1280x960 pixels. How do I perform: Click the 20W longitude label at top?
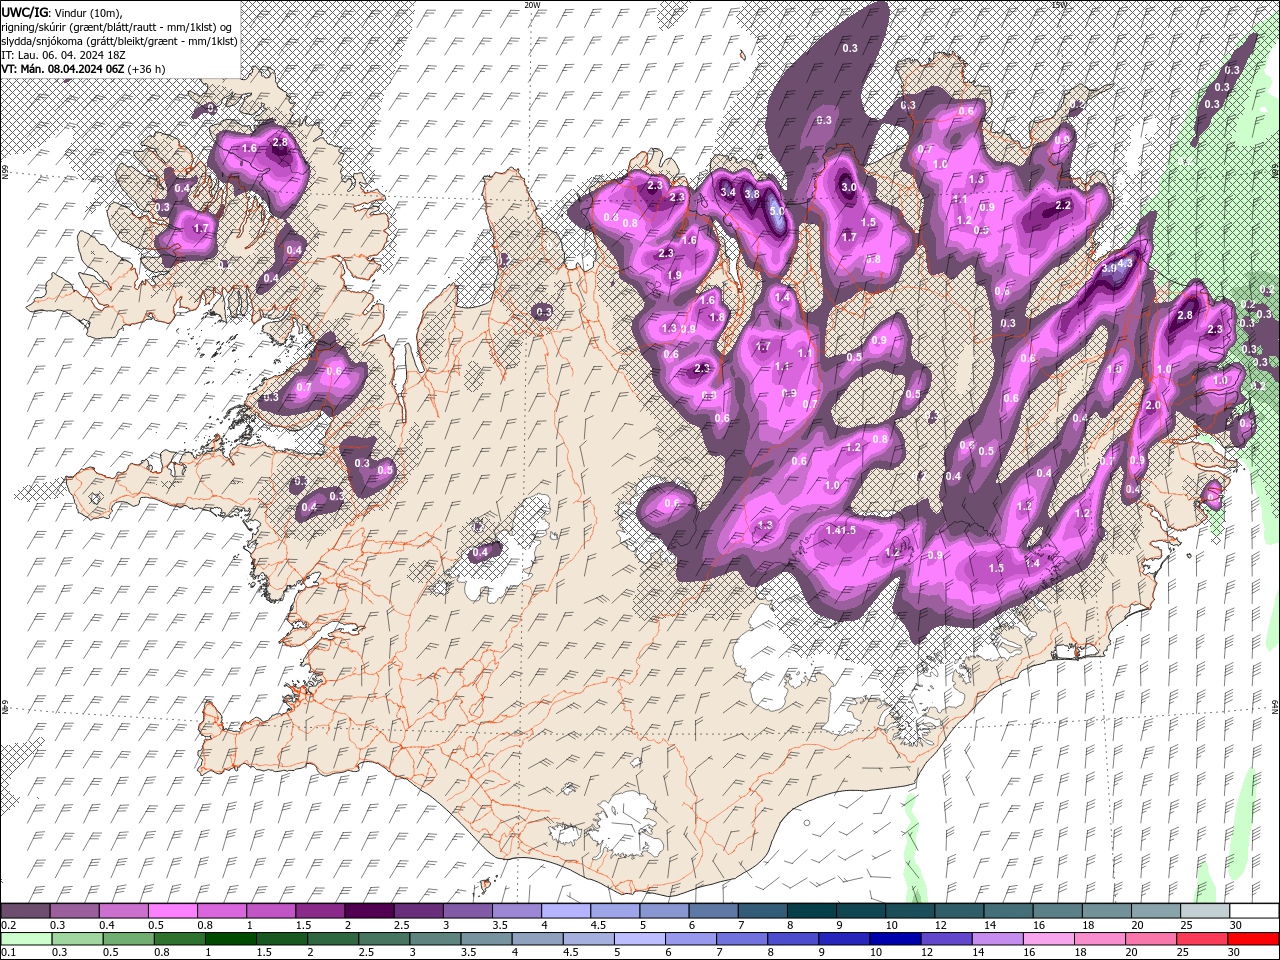[x=532, y=5]
